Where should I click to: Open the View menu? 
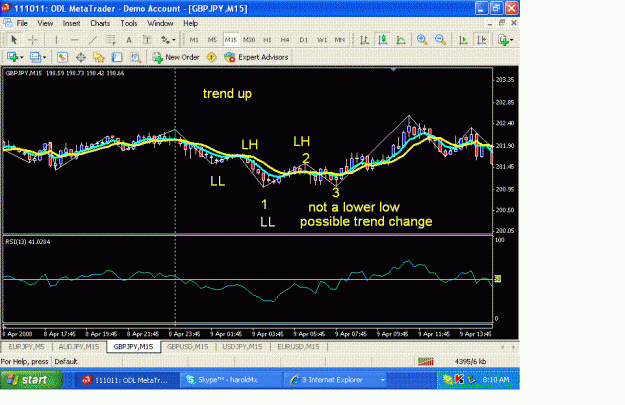45,23
